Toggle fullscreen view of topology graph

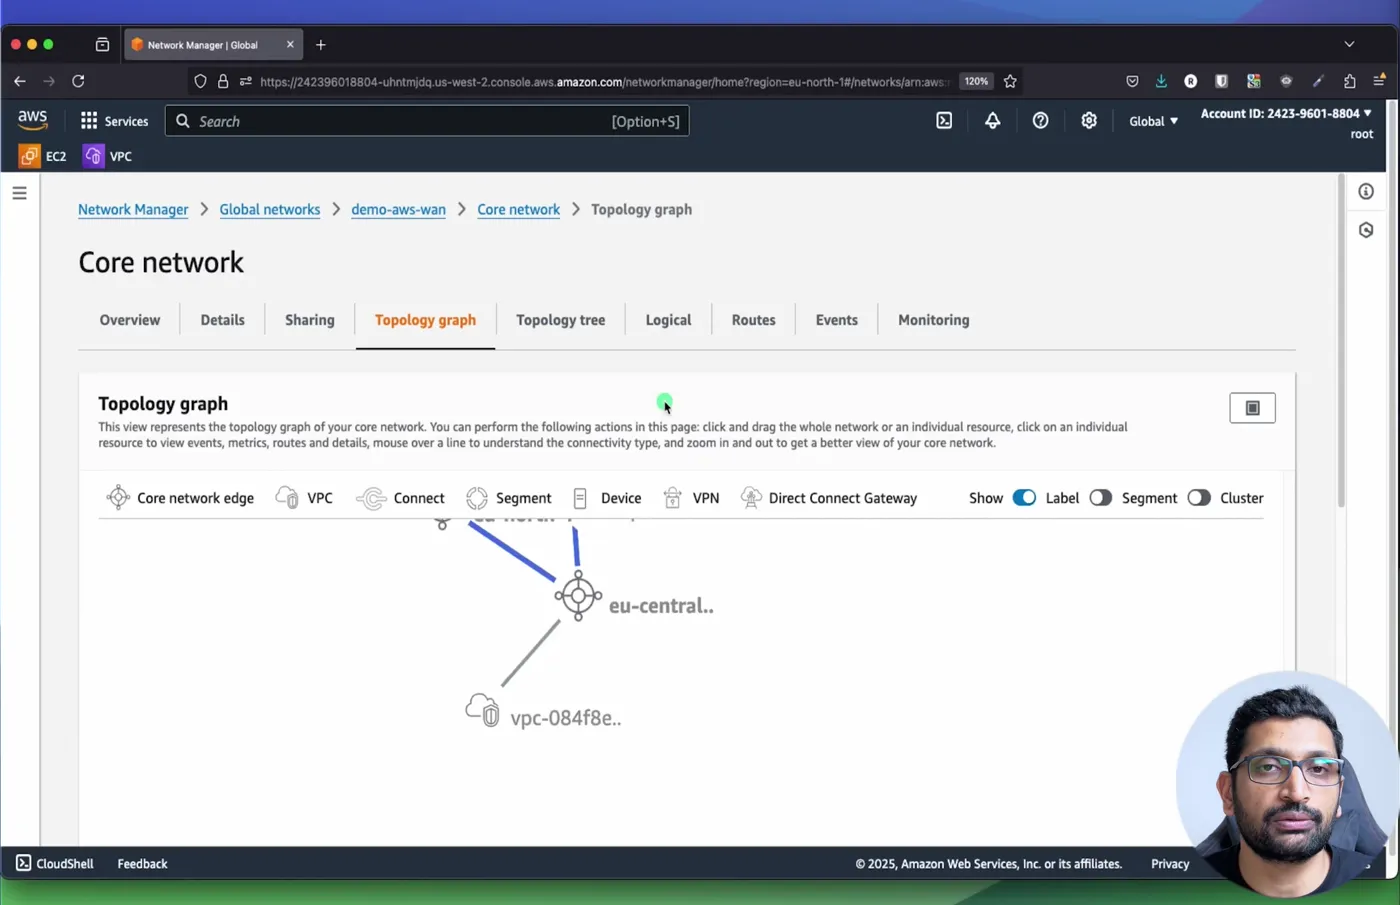coord(1252,408)
